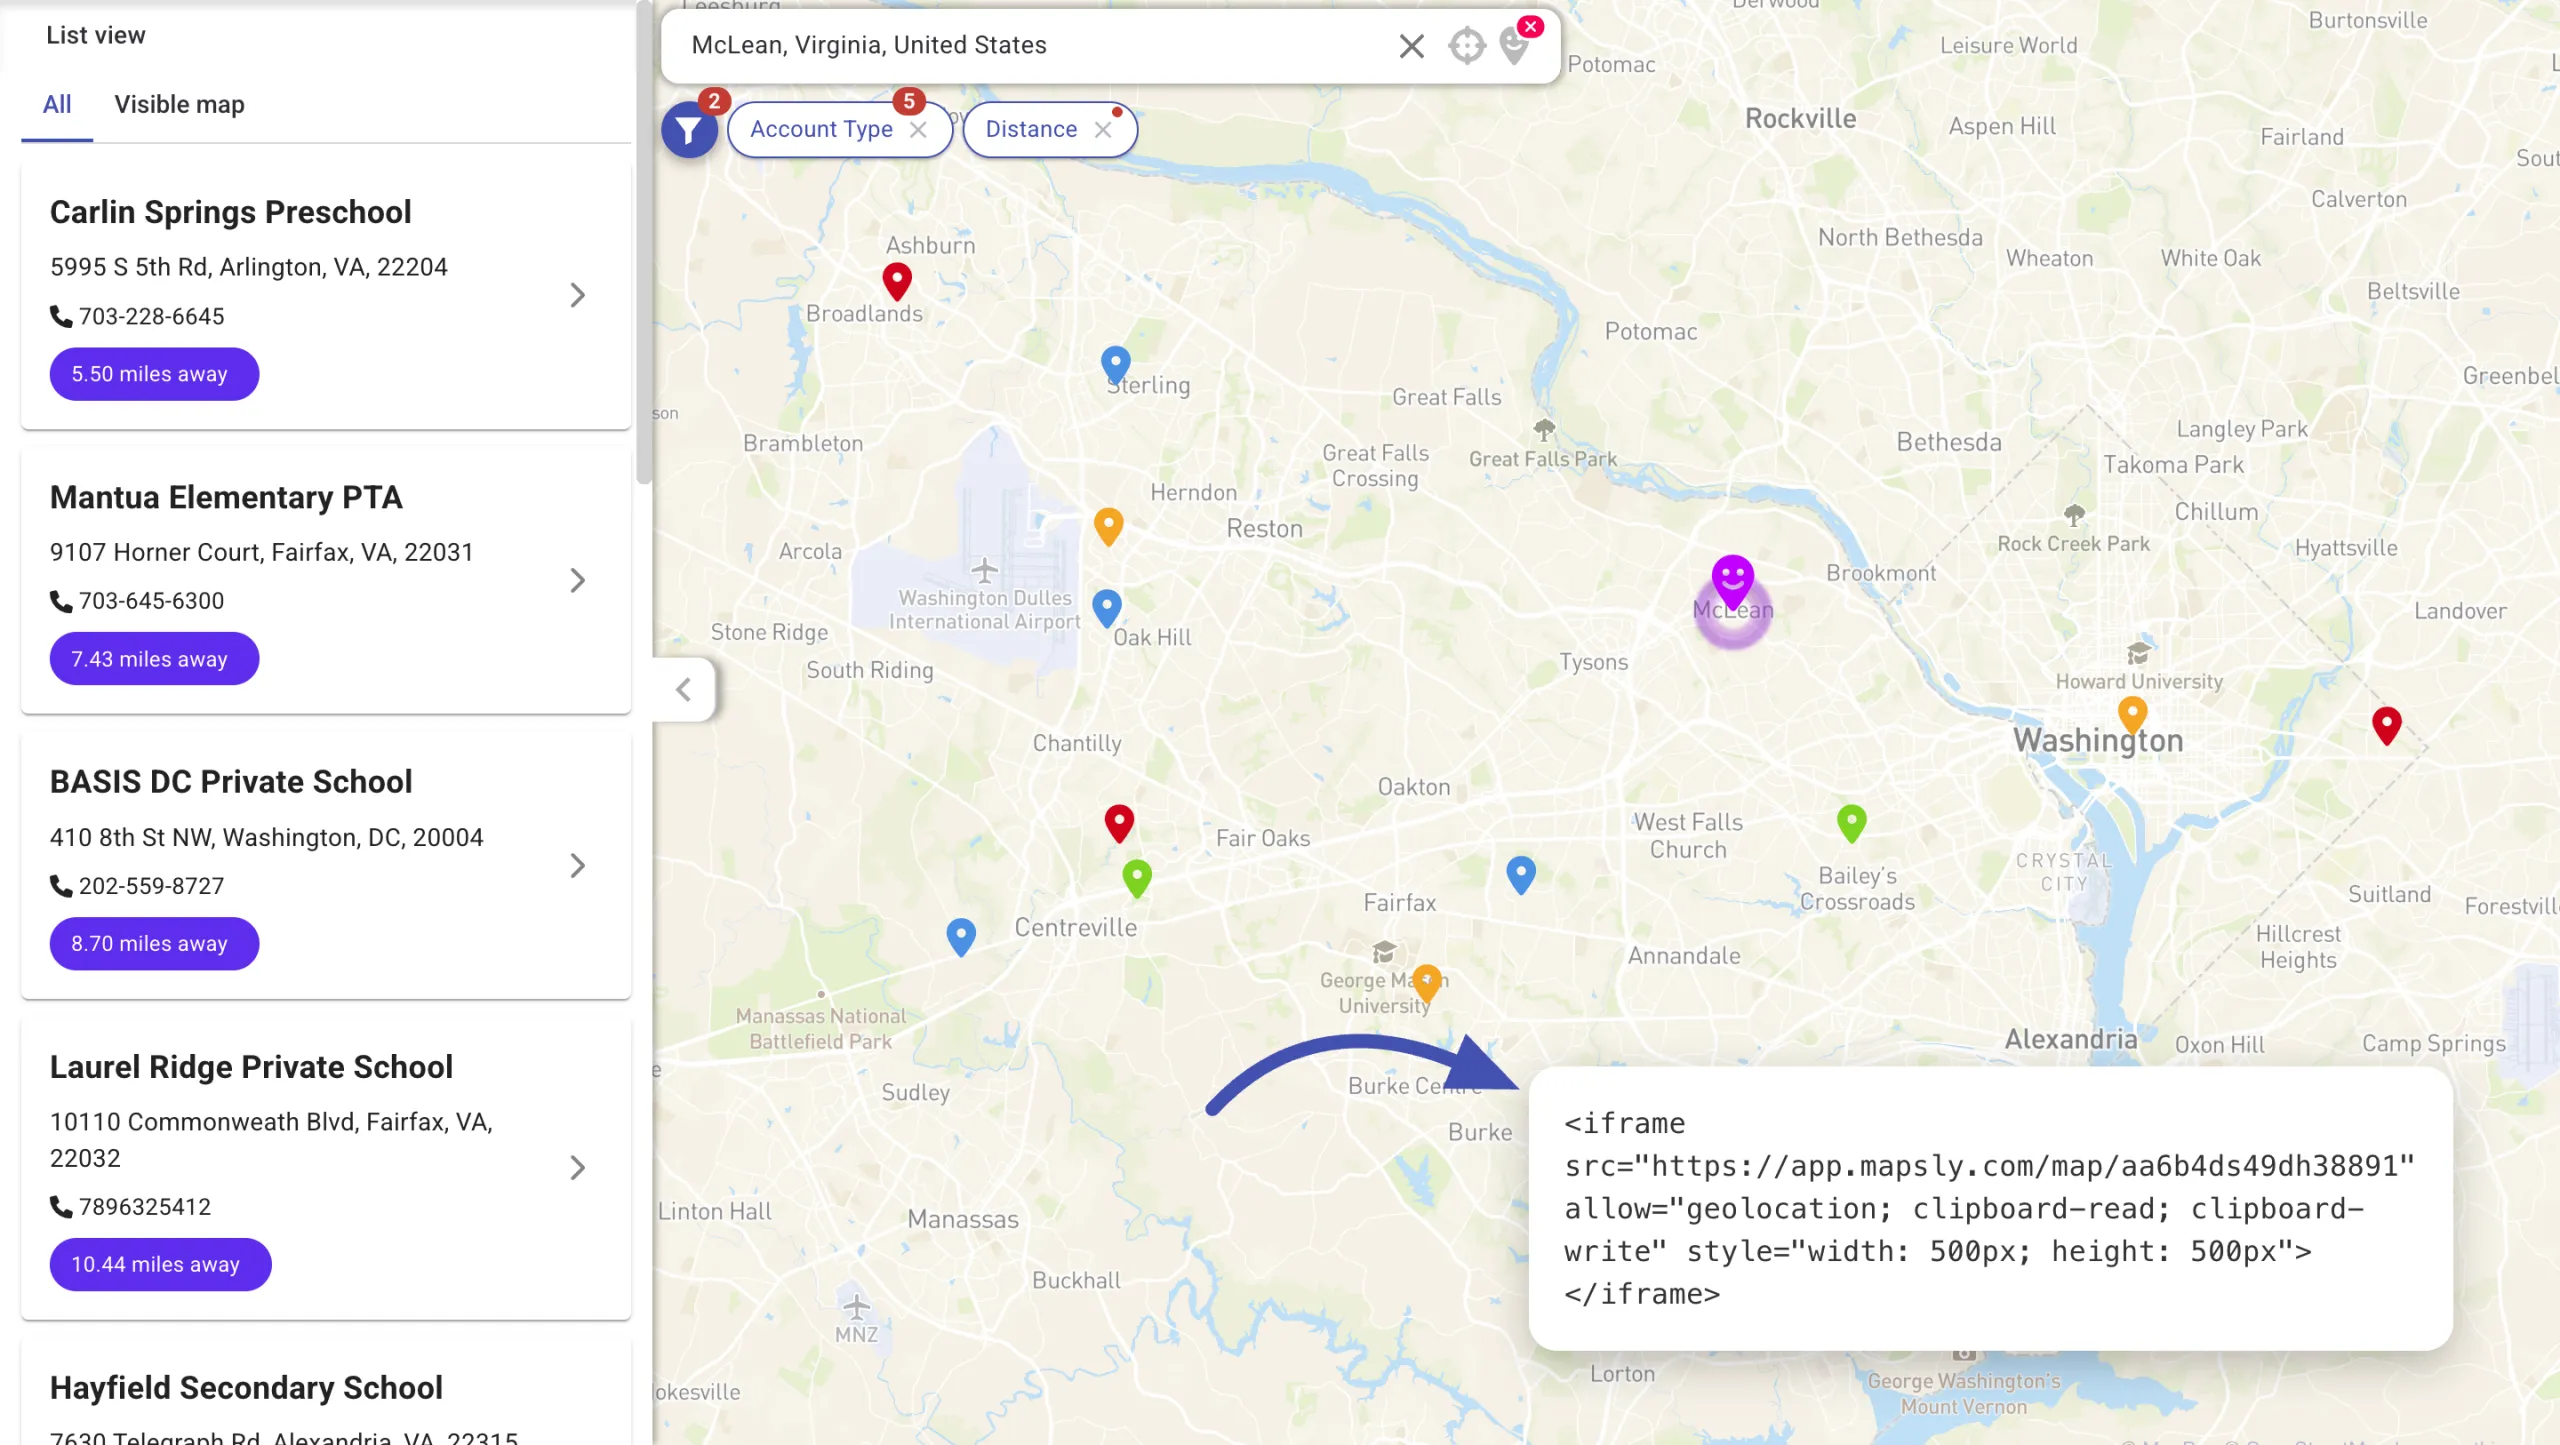Open the filter funnel button
This screenshot has height=1445, width=2560.
coord(689,130)
